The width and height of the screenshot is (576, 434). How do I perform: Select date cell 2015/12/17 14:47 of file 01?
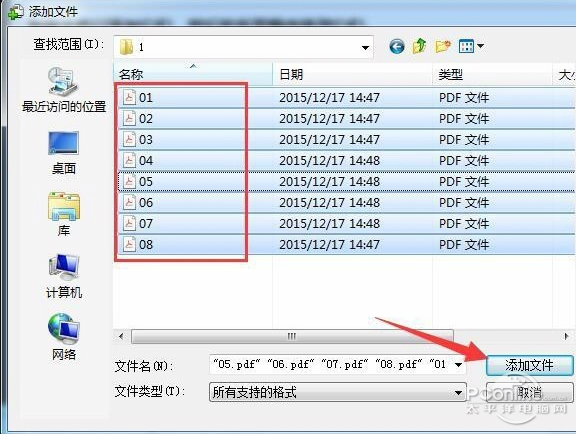coord(329,97)
